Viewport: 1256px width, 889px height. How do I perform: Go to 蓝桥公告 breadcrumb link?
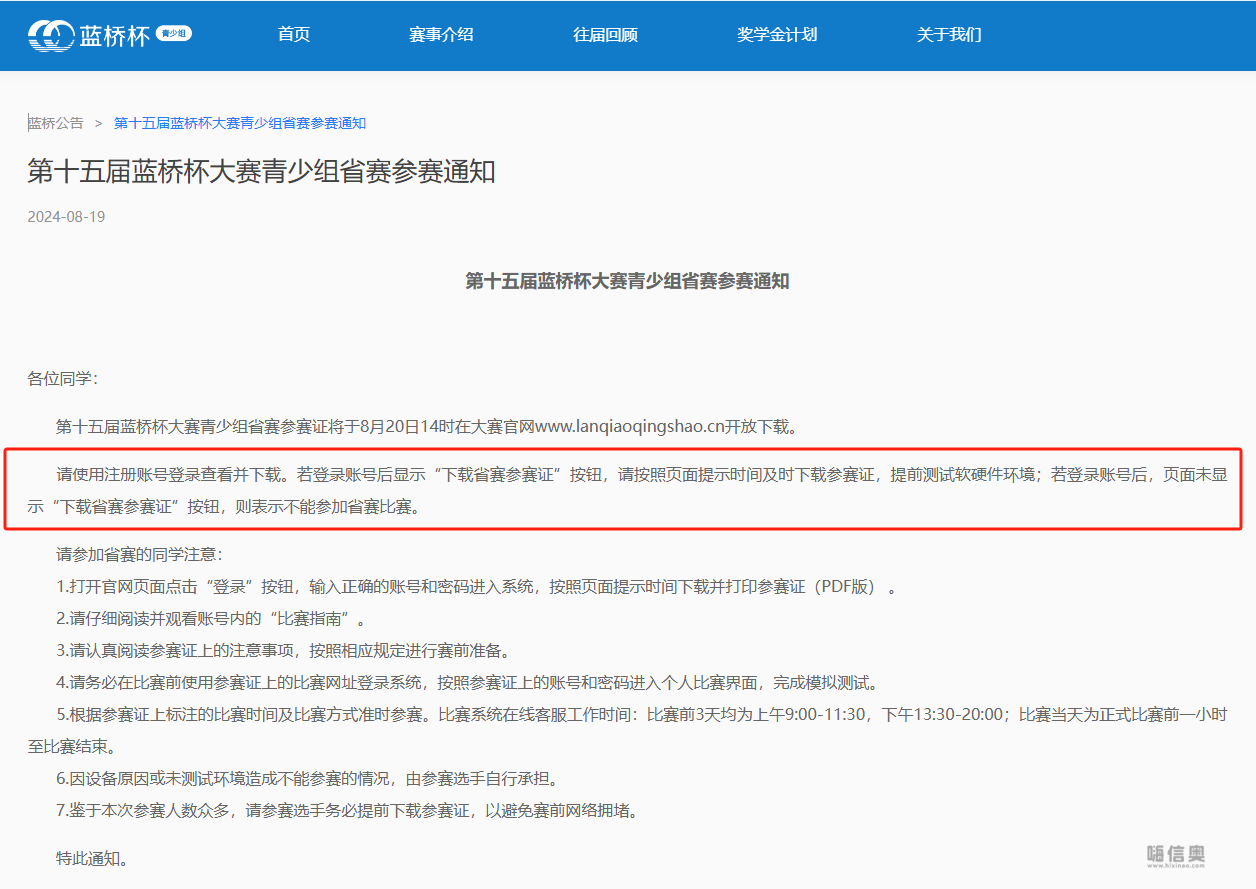(56, 123)
